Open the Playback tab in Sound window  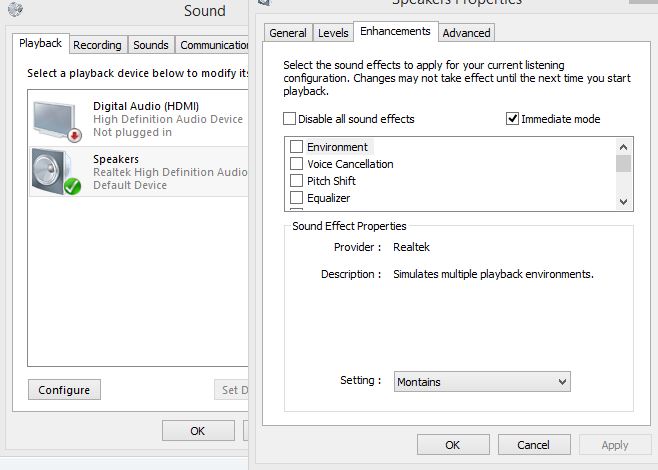click(40, 43)
